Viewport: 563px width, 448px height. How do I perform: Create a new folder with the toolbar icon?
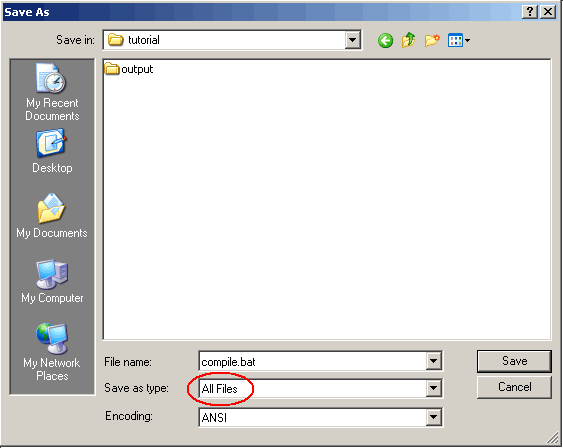(432, 40)
